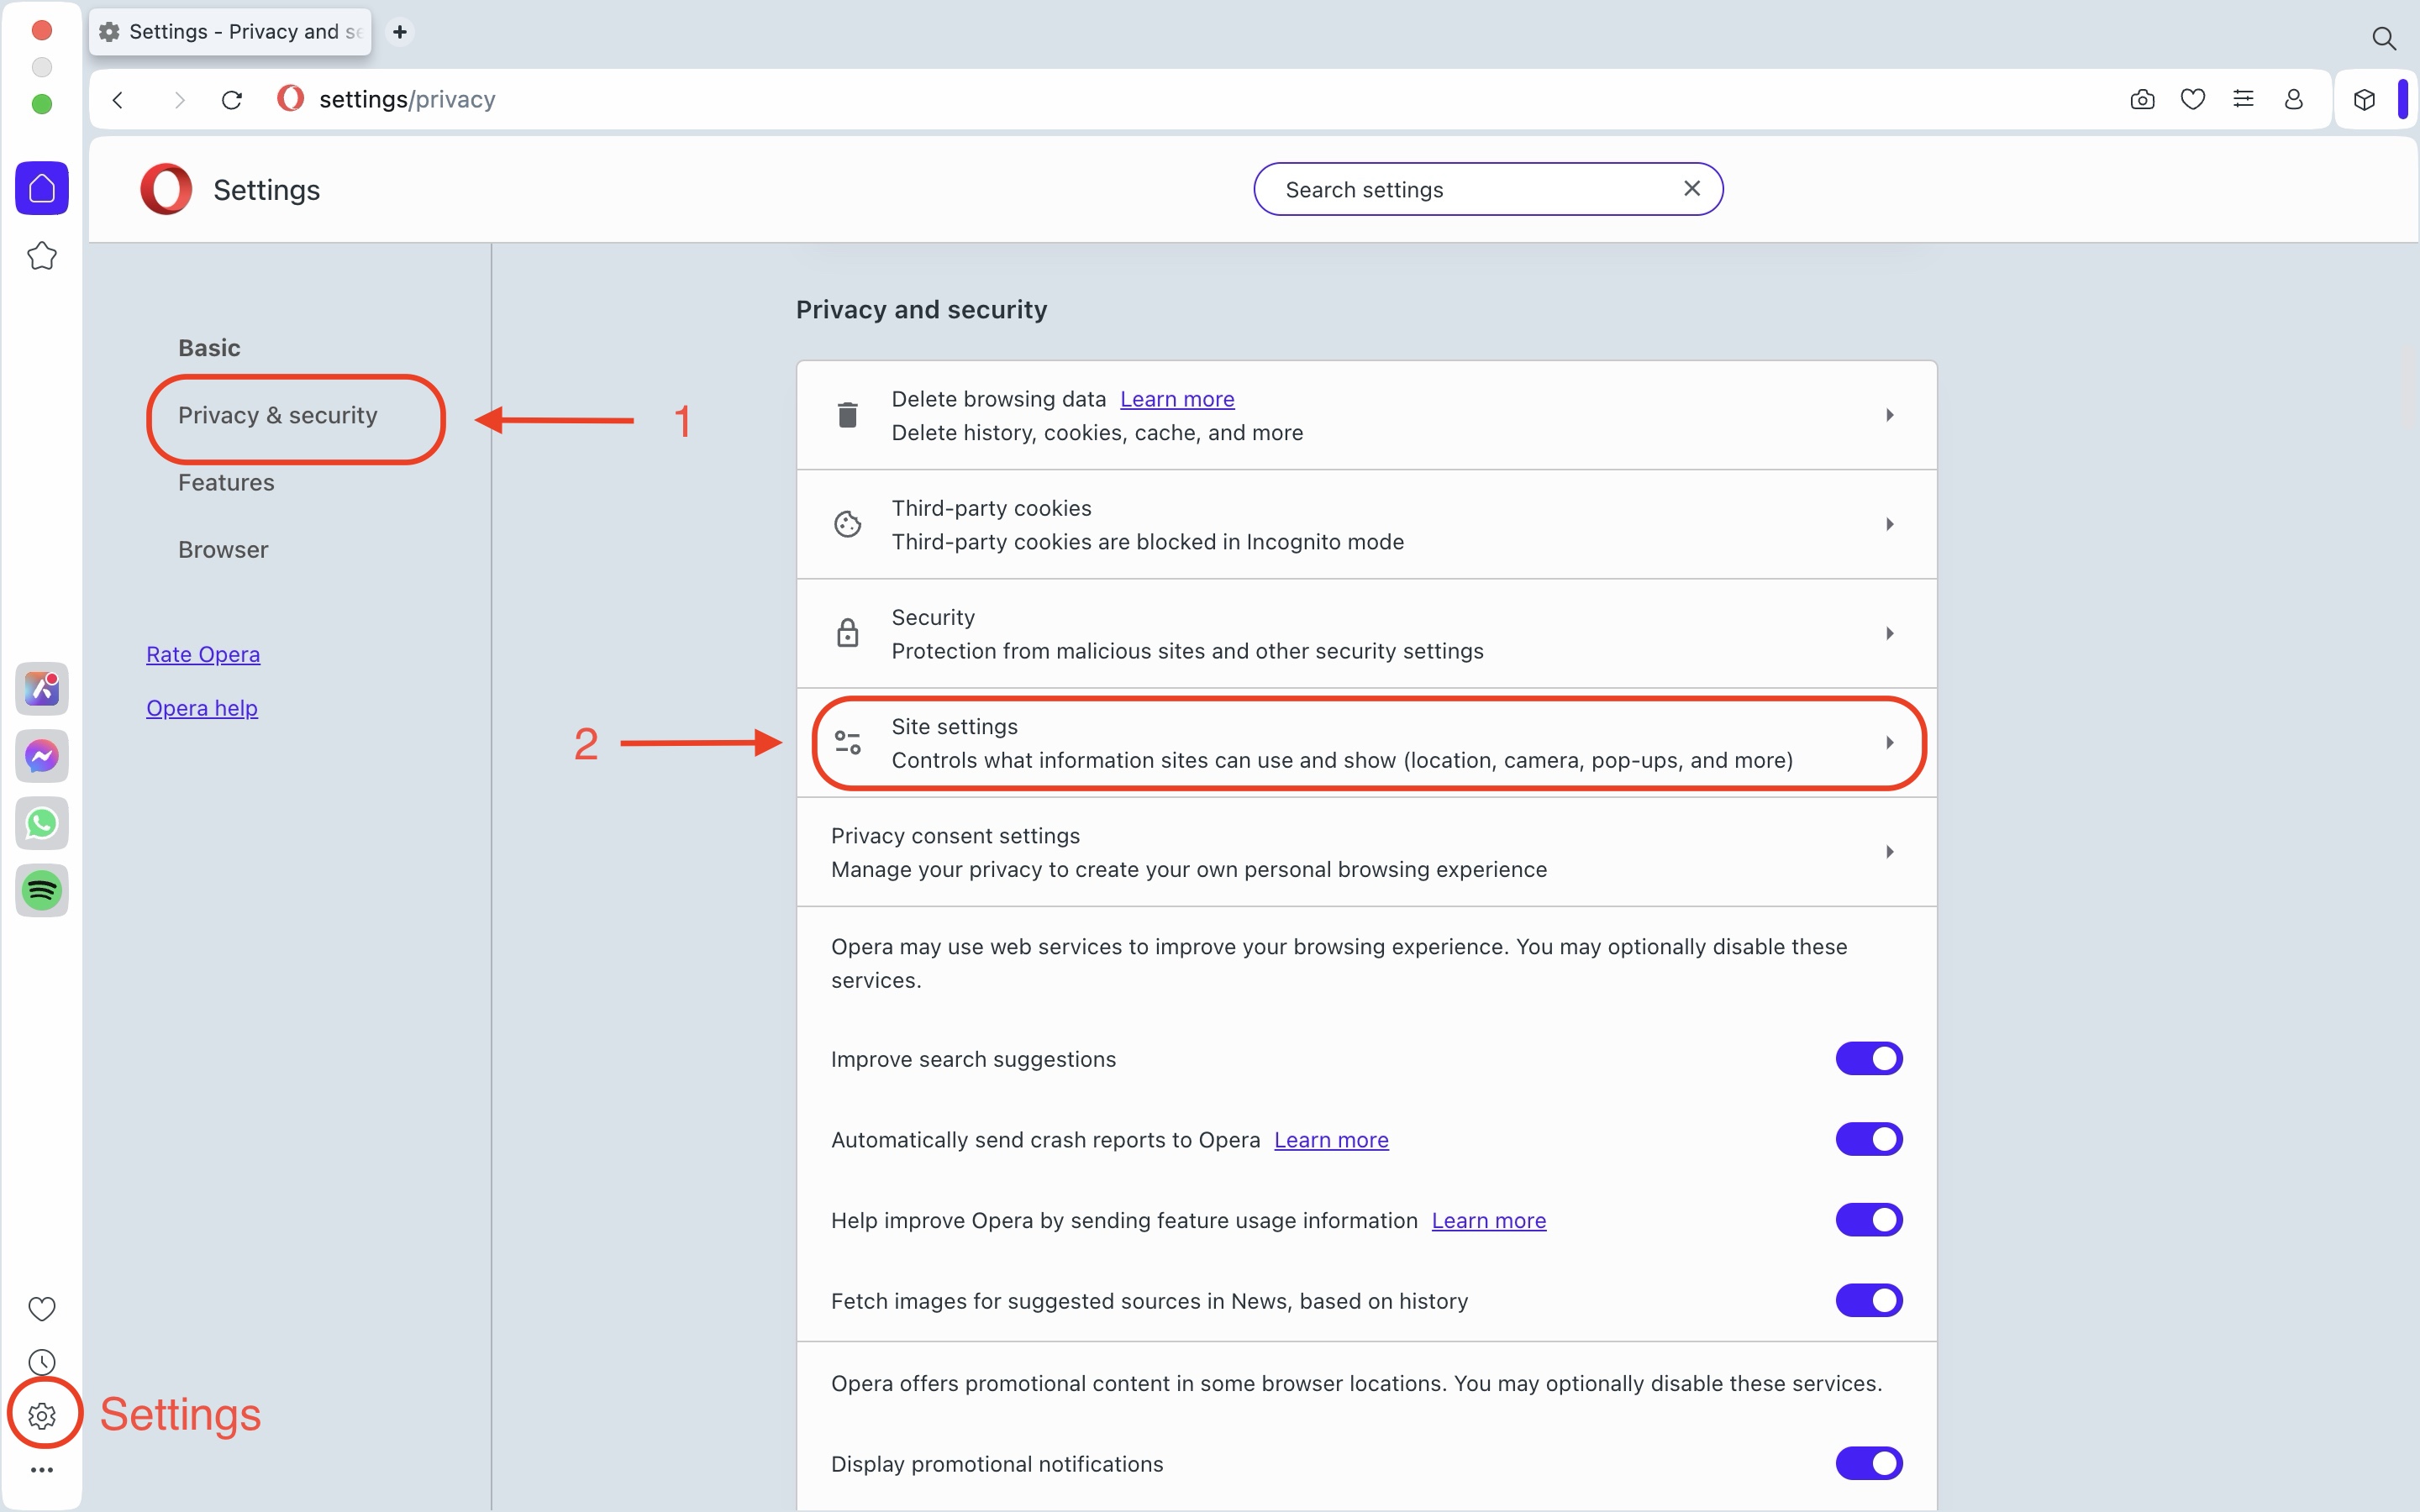This screenshot has width=2420, height=1512.
Task: Open Learn more link for crash reports
Action: [1331, 1140]
